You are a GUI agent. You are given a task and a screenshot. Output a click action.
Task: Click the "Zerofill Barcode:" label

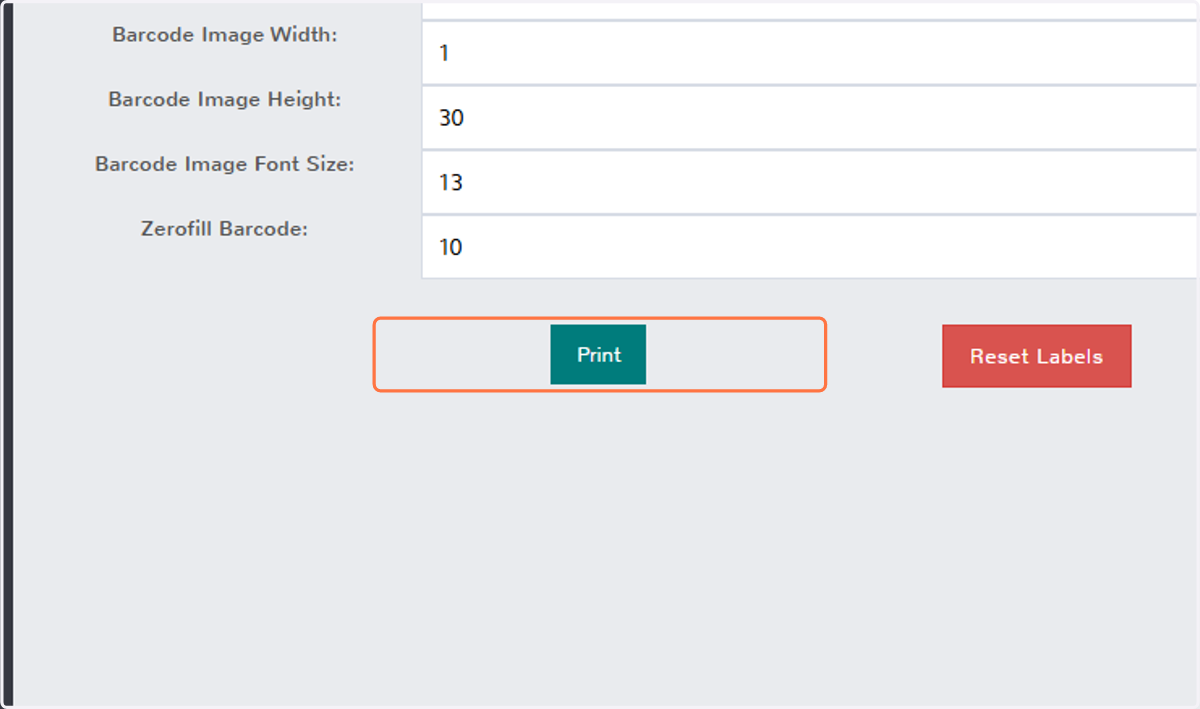click(225, 228)
